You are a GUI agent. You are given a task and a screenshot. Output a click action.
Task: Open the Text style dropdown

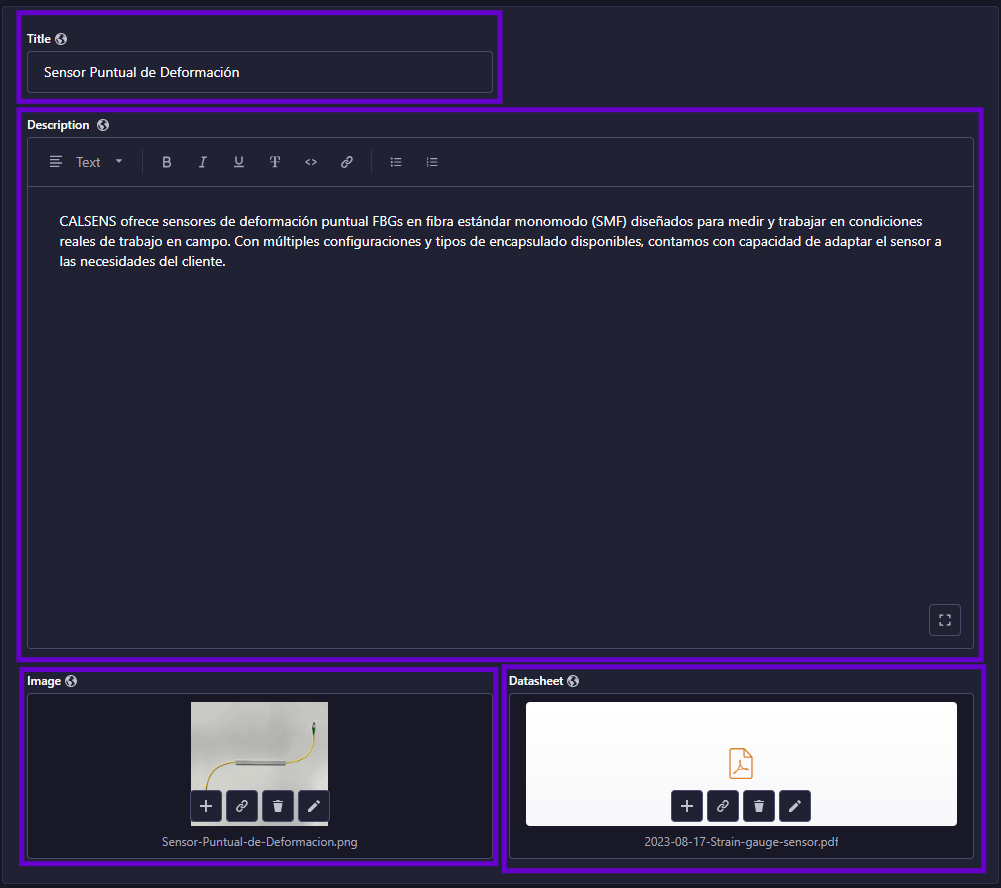click(x=88, y=162)
